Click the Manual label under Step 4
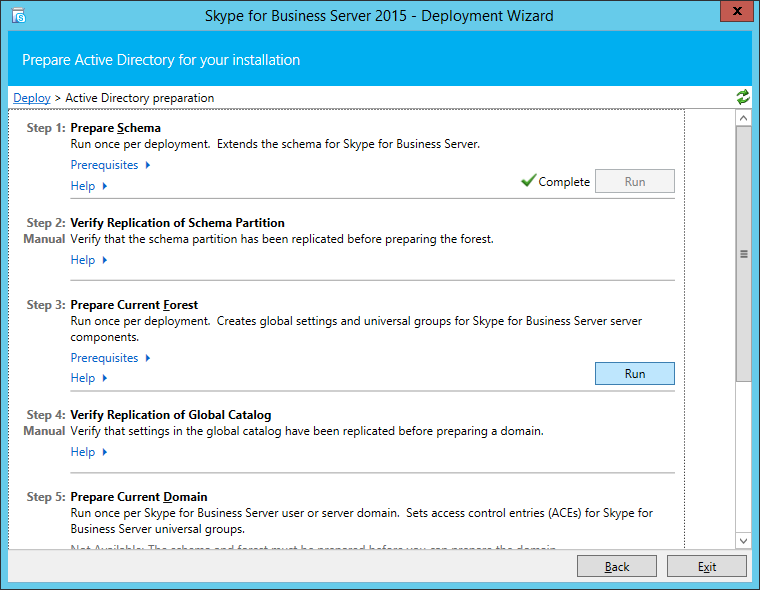The image size is (760, 590). point(44,431)
